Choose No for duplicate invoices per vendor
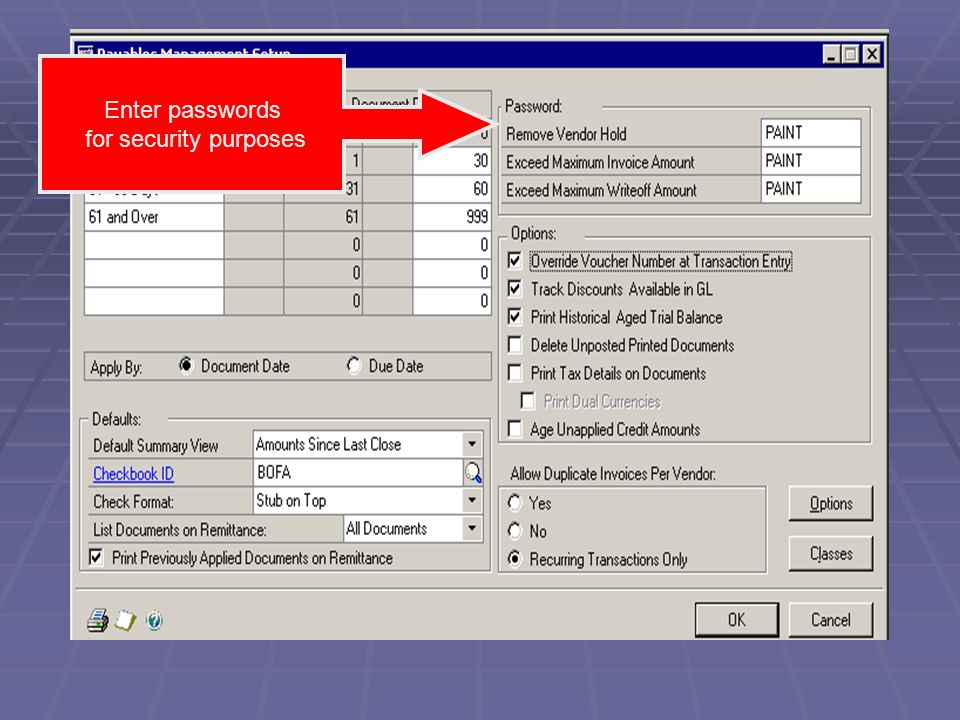The width and height of the screenshot is (960, 720). [515, 531]
